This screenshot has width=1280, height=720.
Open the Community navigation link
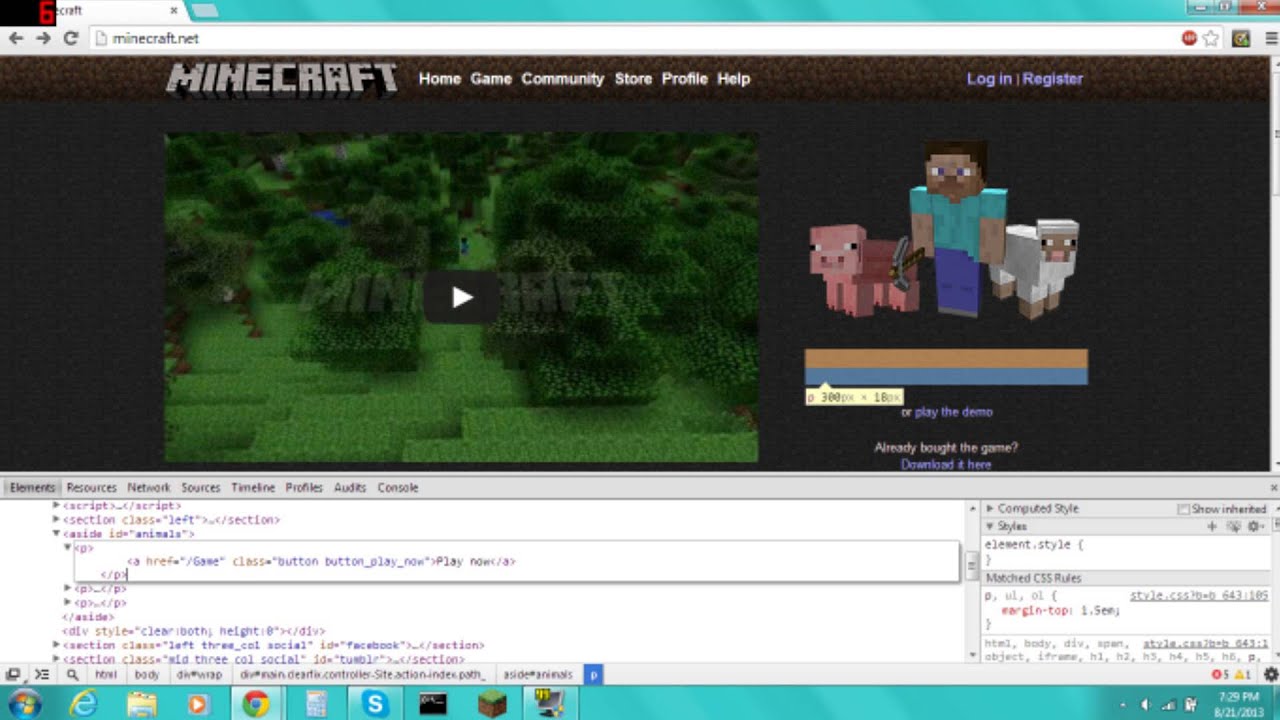click(563, 79)
